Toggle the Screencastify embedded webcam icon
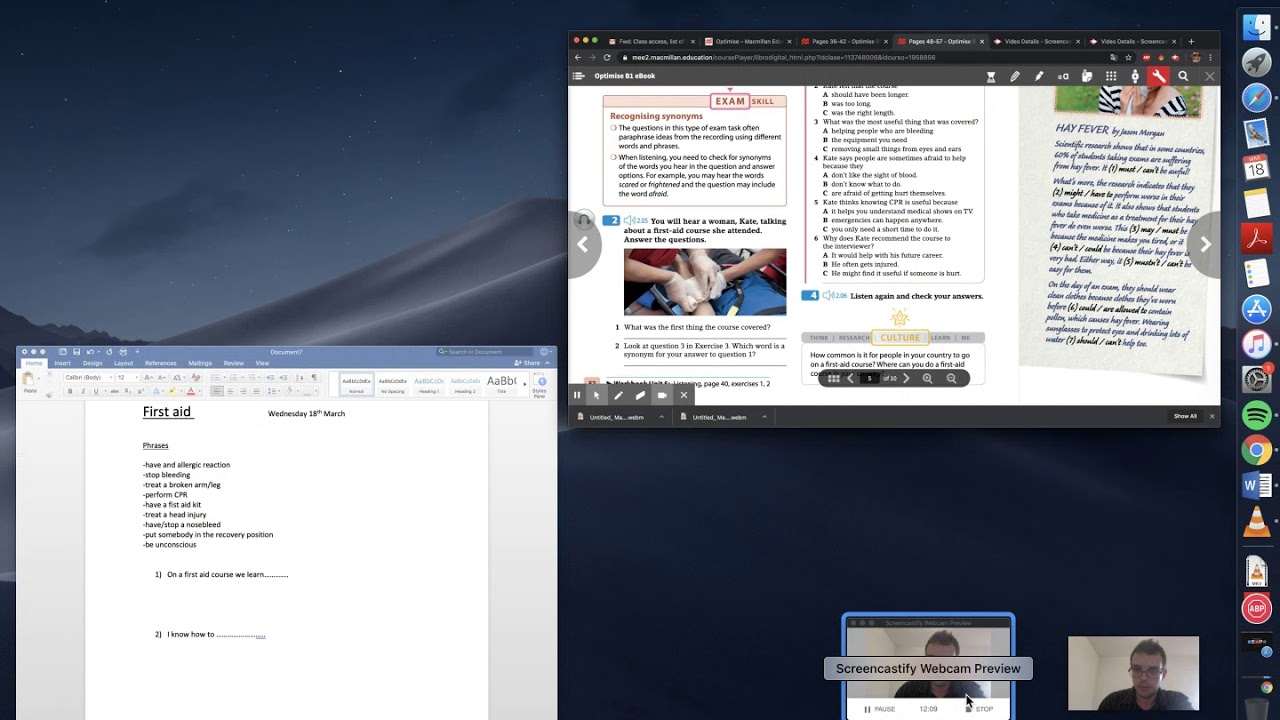Image resolution: width=1280 pixels, height=720 pixels. tap(662, 395)
